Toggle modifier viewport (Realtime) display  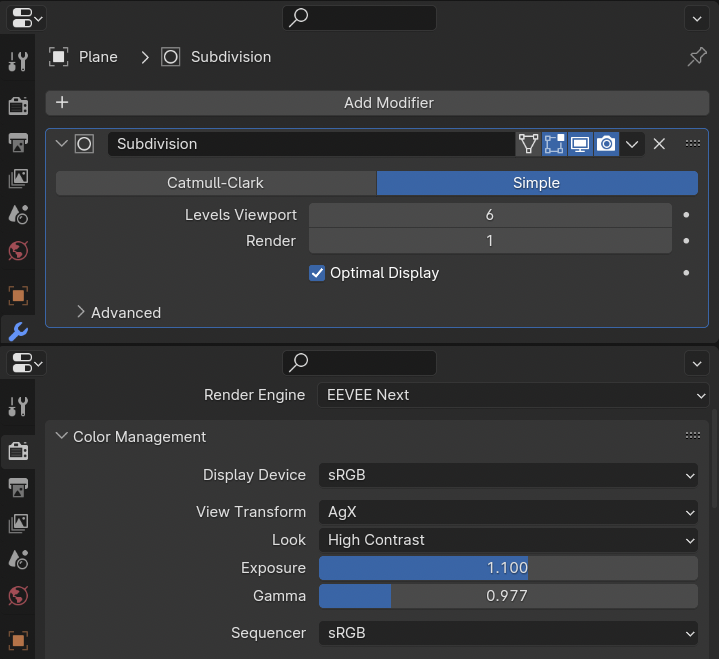[581, 144]
